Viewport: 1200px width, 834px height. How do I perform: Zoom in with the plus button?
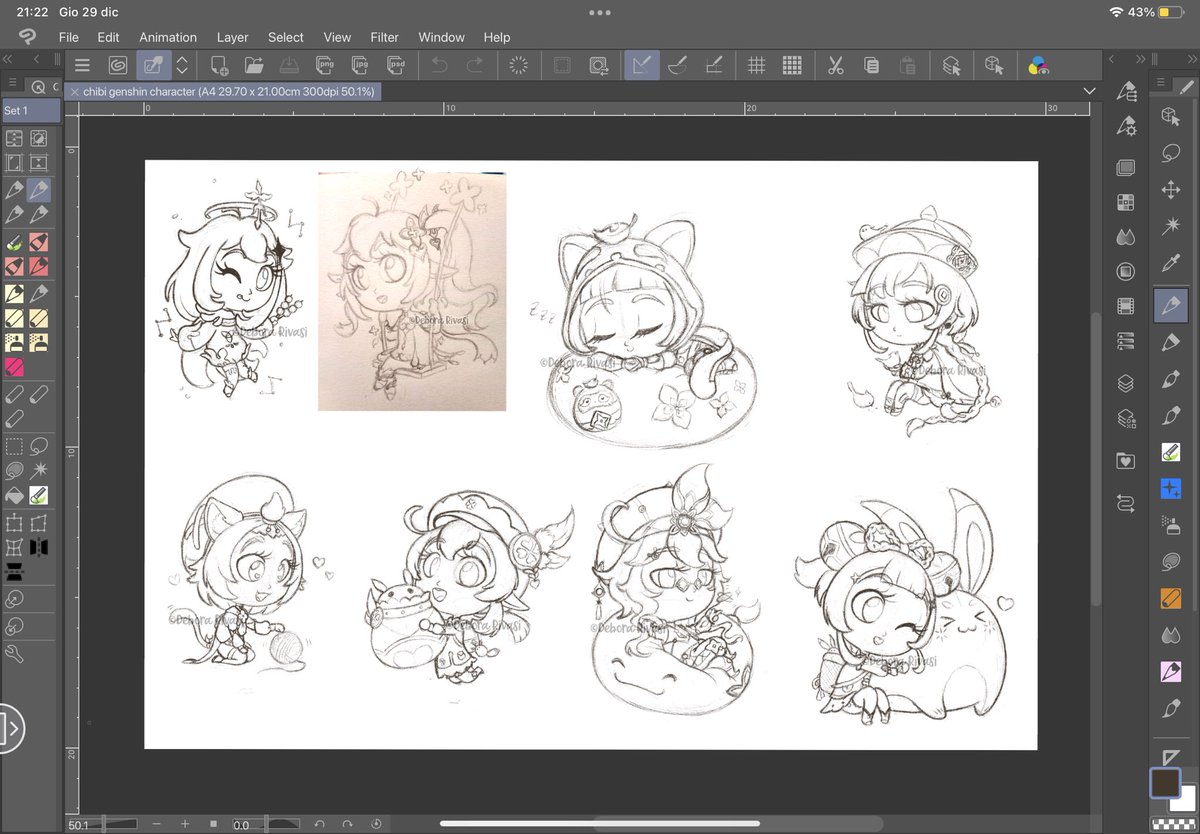(x=185, y=825)
